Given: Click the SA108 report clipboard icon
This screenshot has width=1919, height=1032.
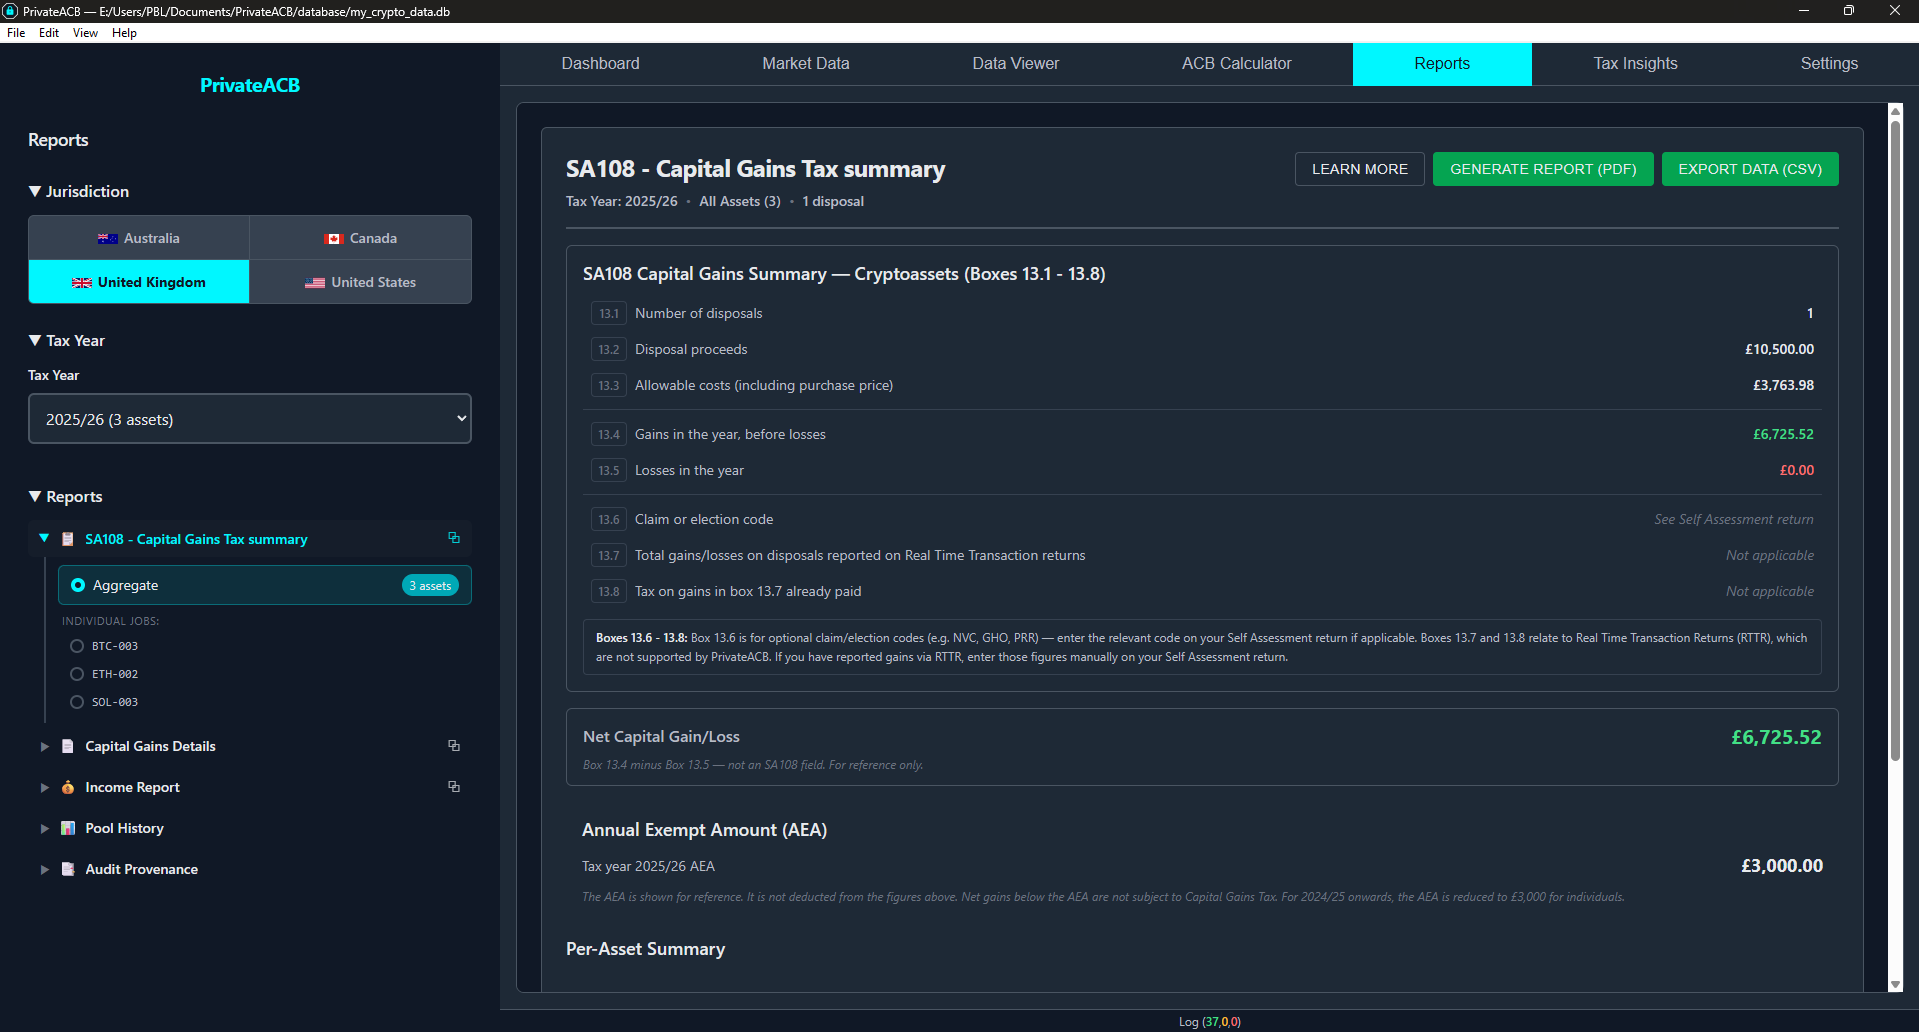Looking at the screenshot, I should pyautogui.click(x=68, y=539).
